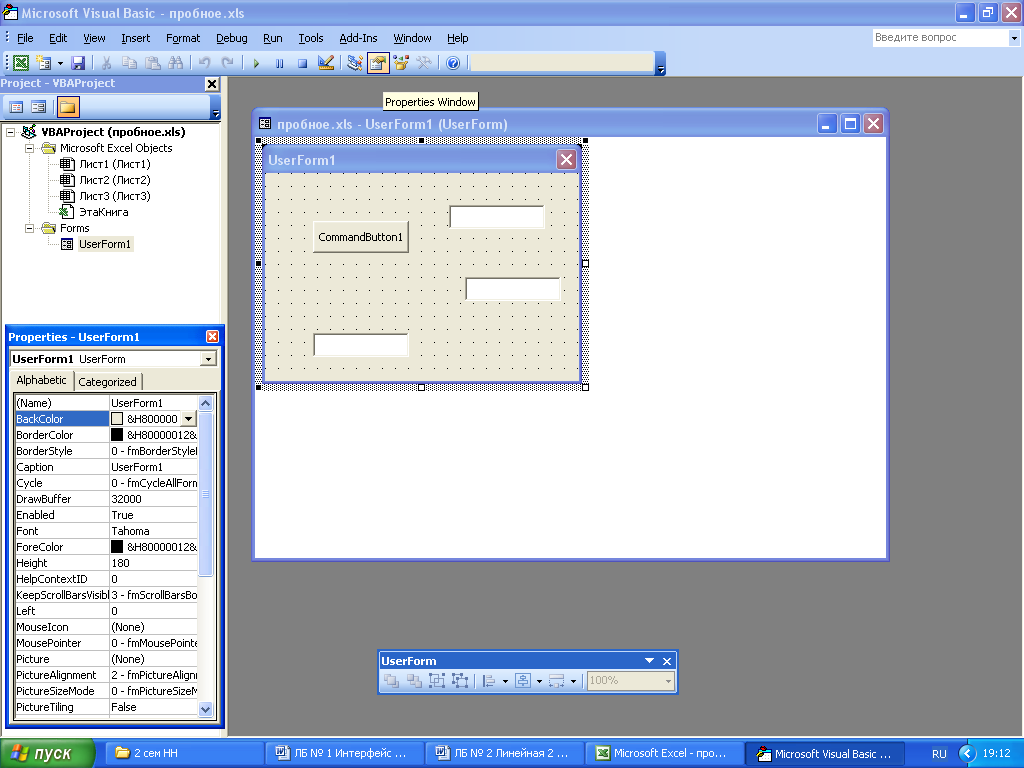
Task: Open the Insert menu
Action: pyautogui.click(x=135, y=38)
